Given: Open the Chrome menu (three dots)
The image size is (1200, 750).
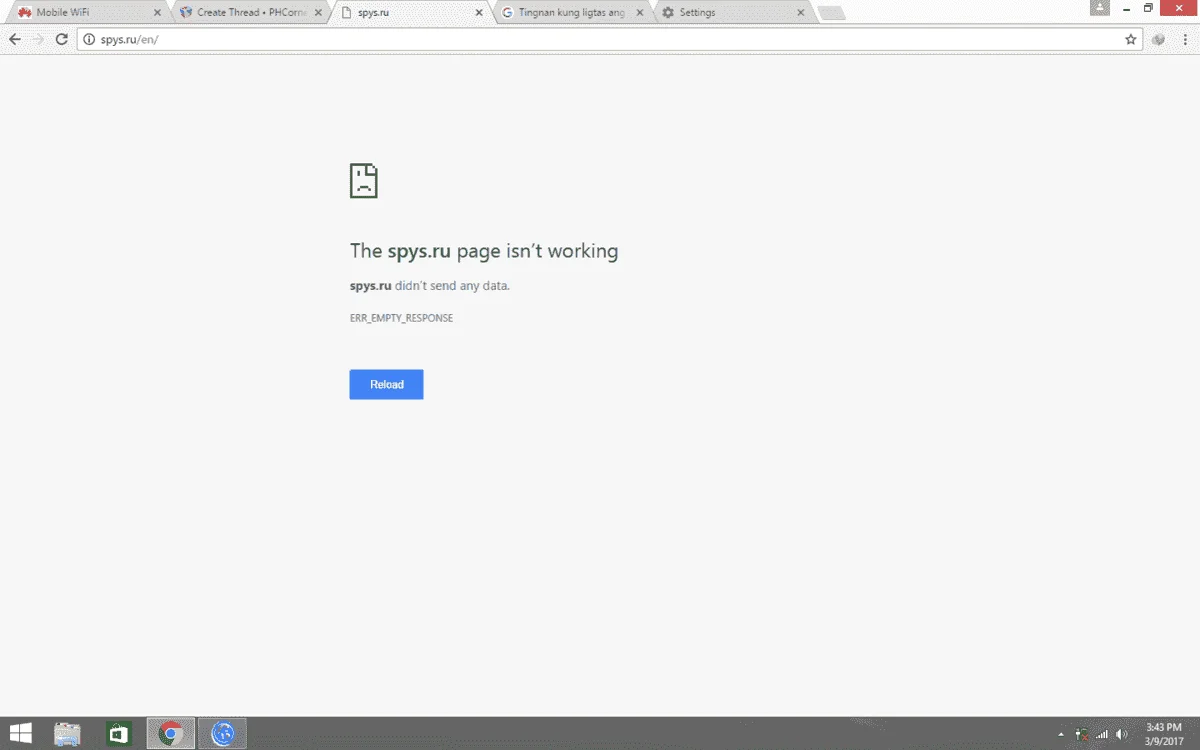Looking at the screenshot, I should [1184, 39].
